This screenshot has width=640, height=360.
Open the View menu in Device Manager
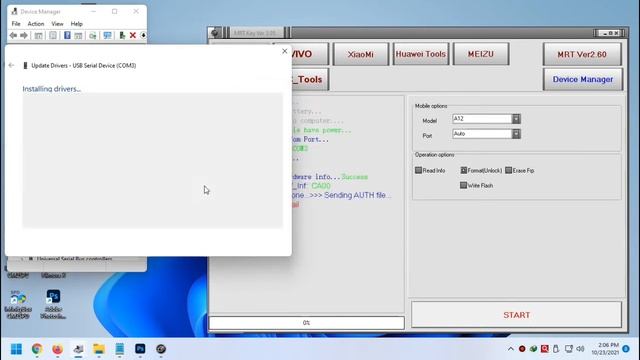(x=57, y=24)
